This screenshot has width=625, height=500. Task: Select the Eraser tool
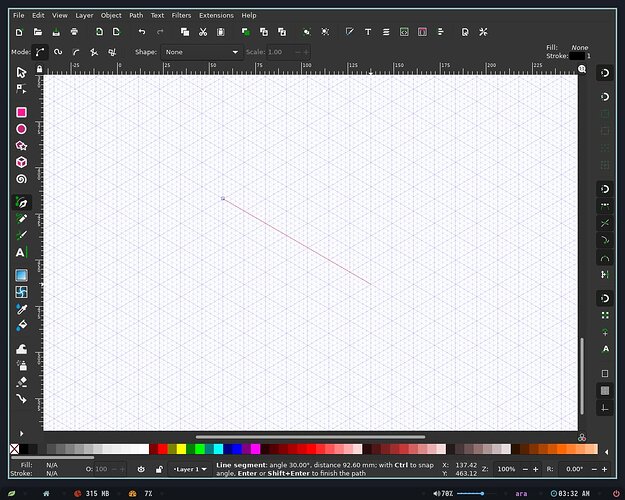(x=22, y=382)
